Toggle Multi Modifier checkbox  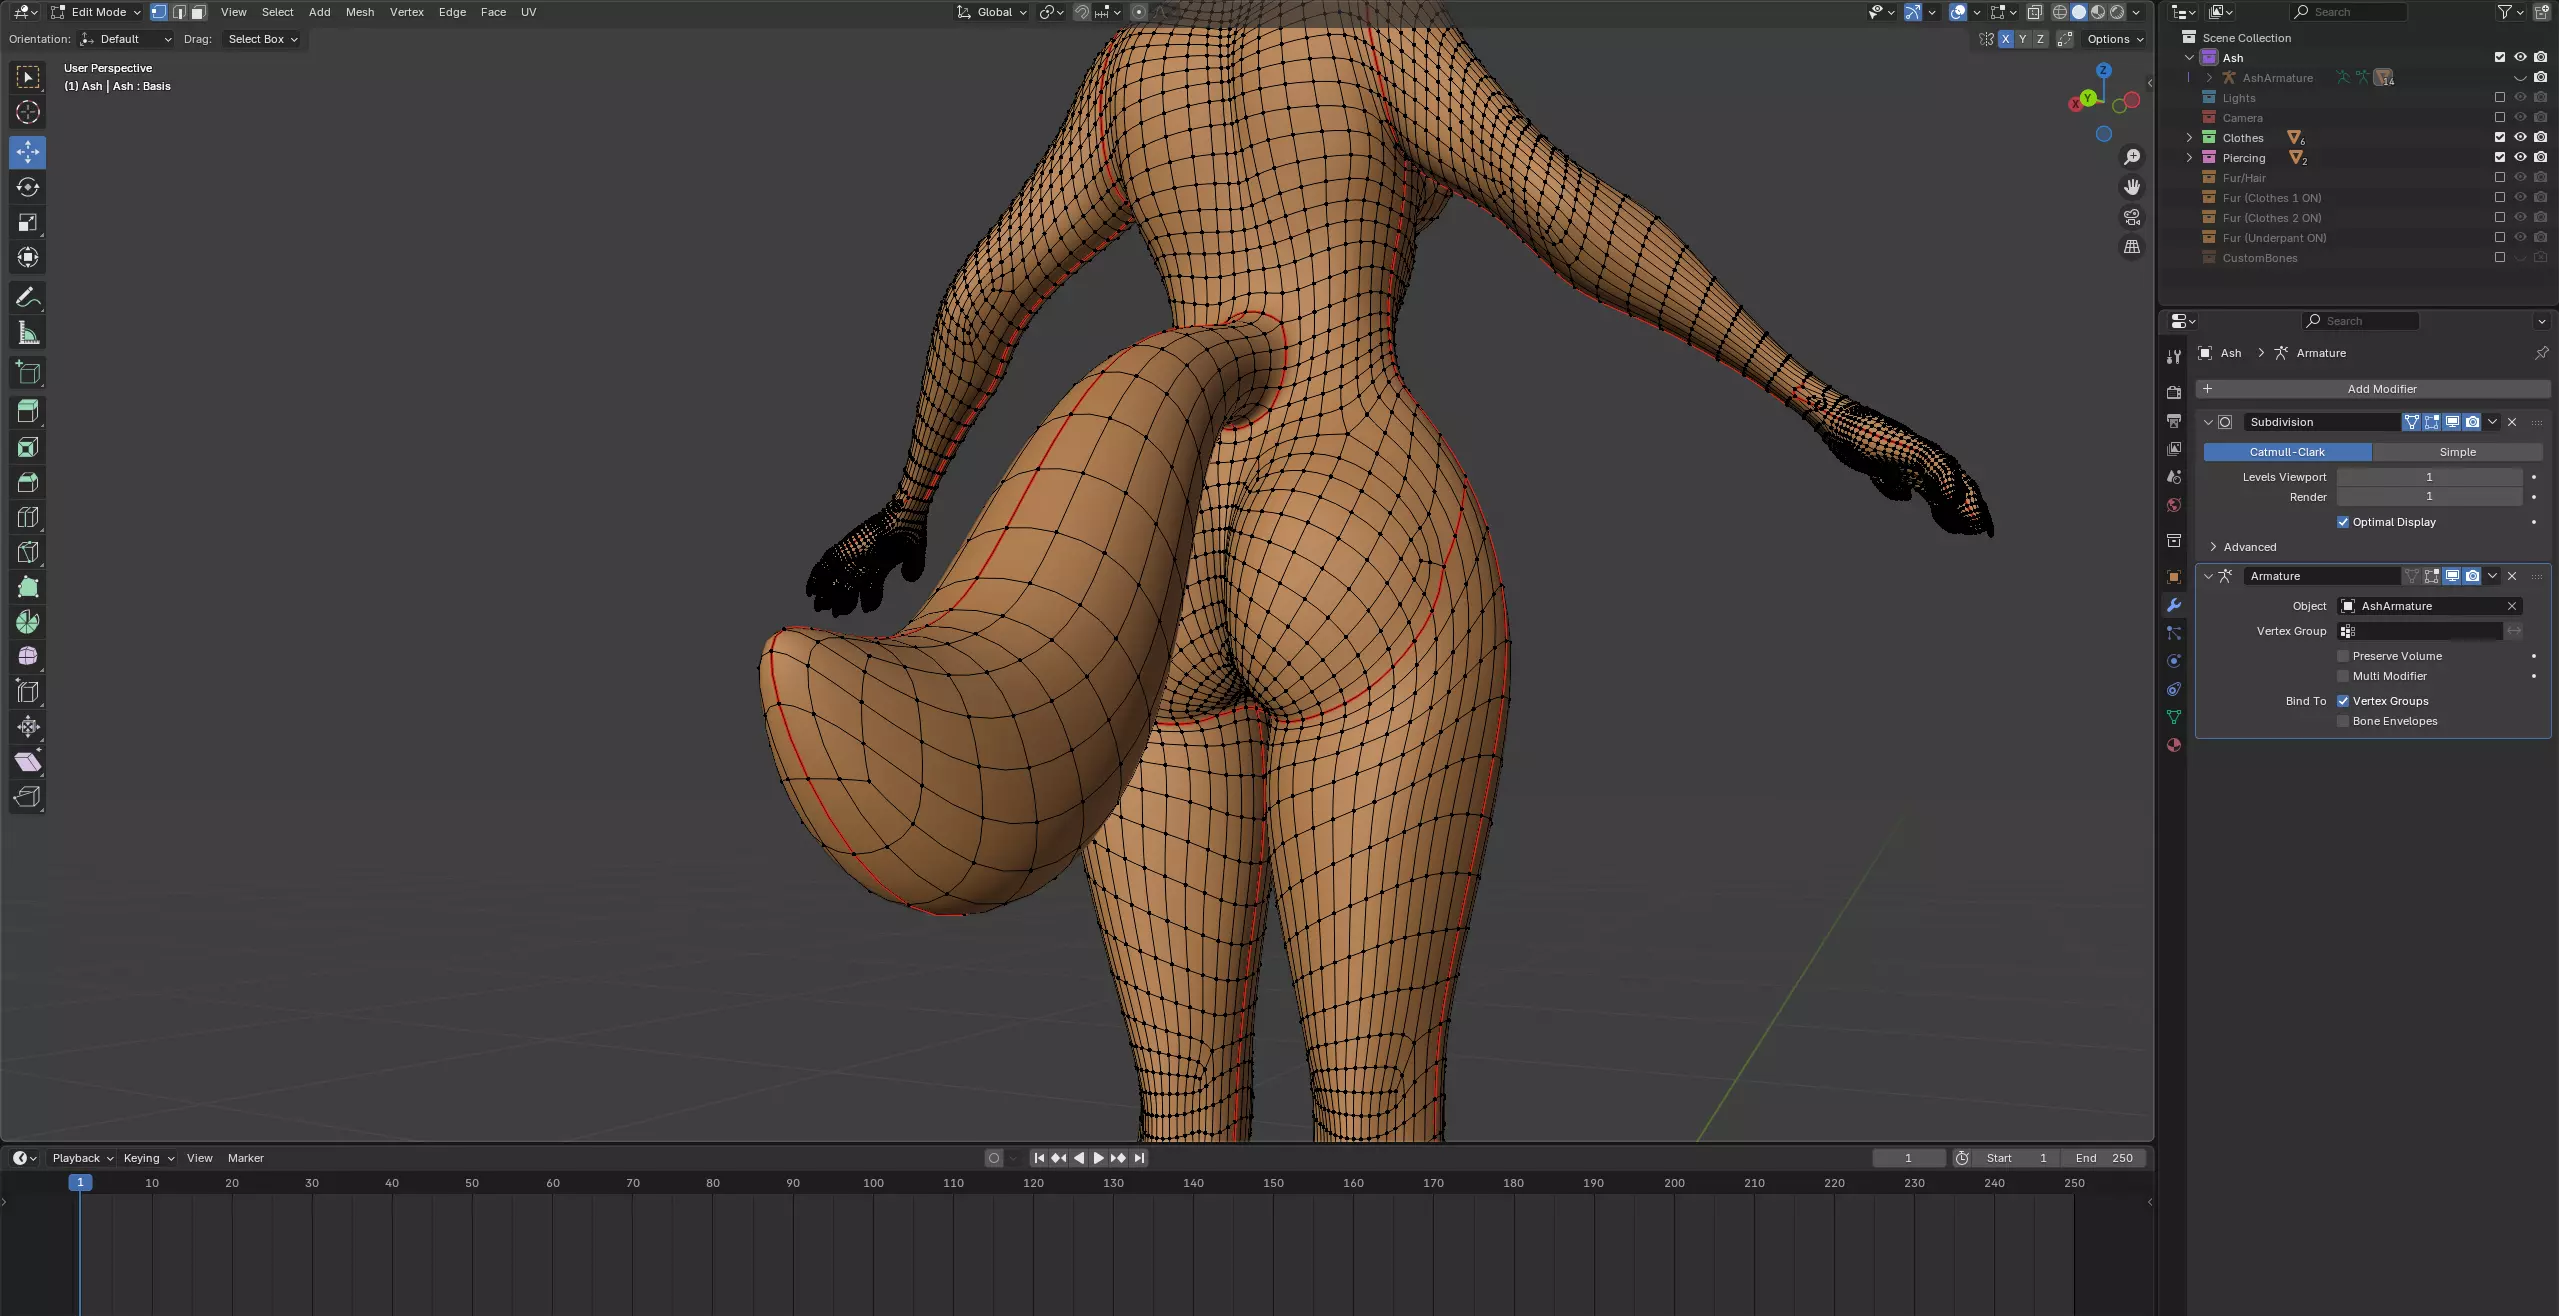[x=2342, y=676]
